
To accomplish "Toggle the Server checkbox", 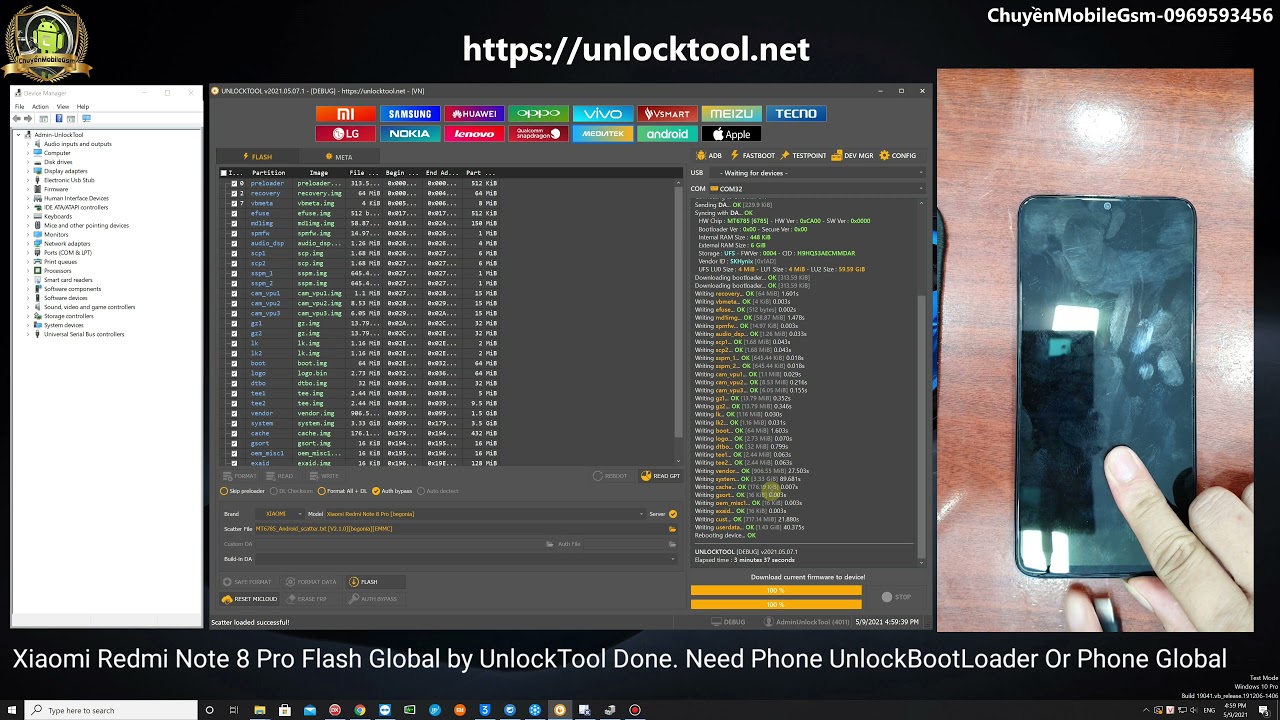I will (673, 514).
